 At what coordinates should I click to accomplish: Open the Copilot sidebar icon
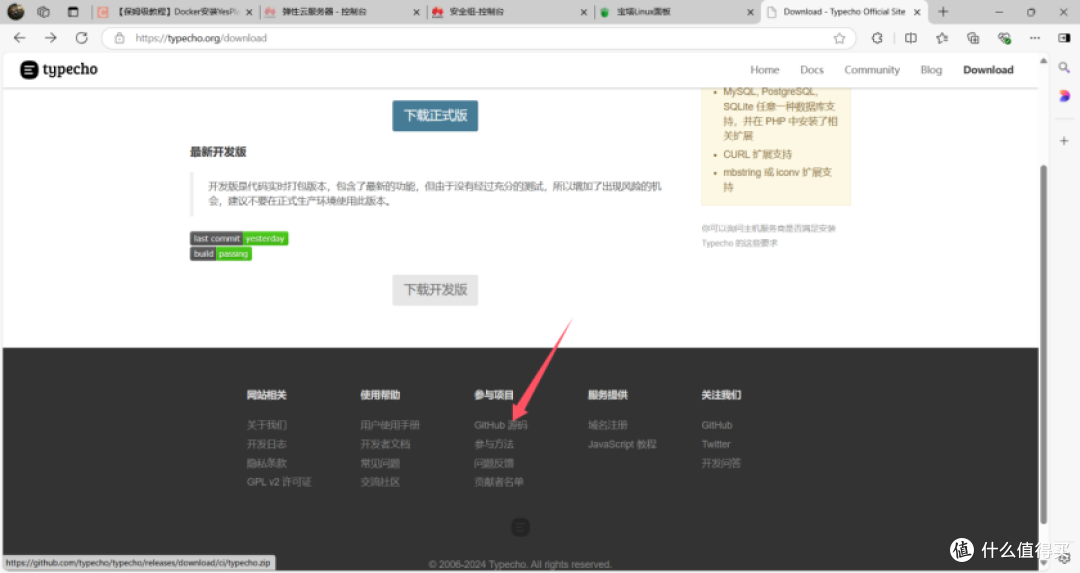[1064, 96]
